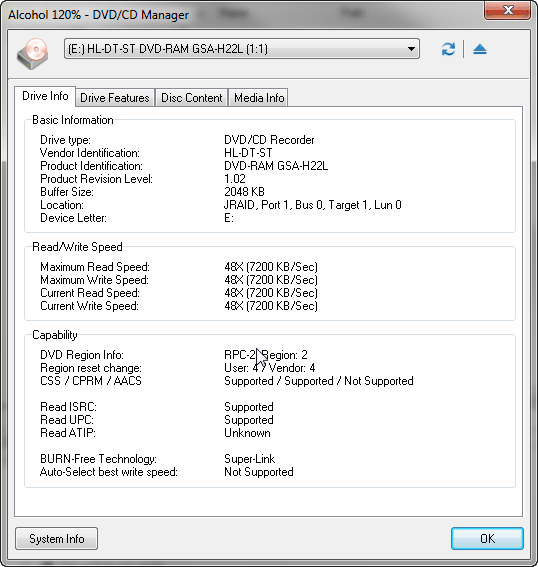Open the System Info button
Viewport: 538px width, 567px height.
[x=57, y=539]
